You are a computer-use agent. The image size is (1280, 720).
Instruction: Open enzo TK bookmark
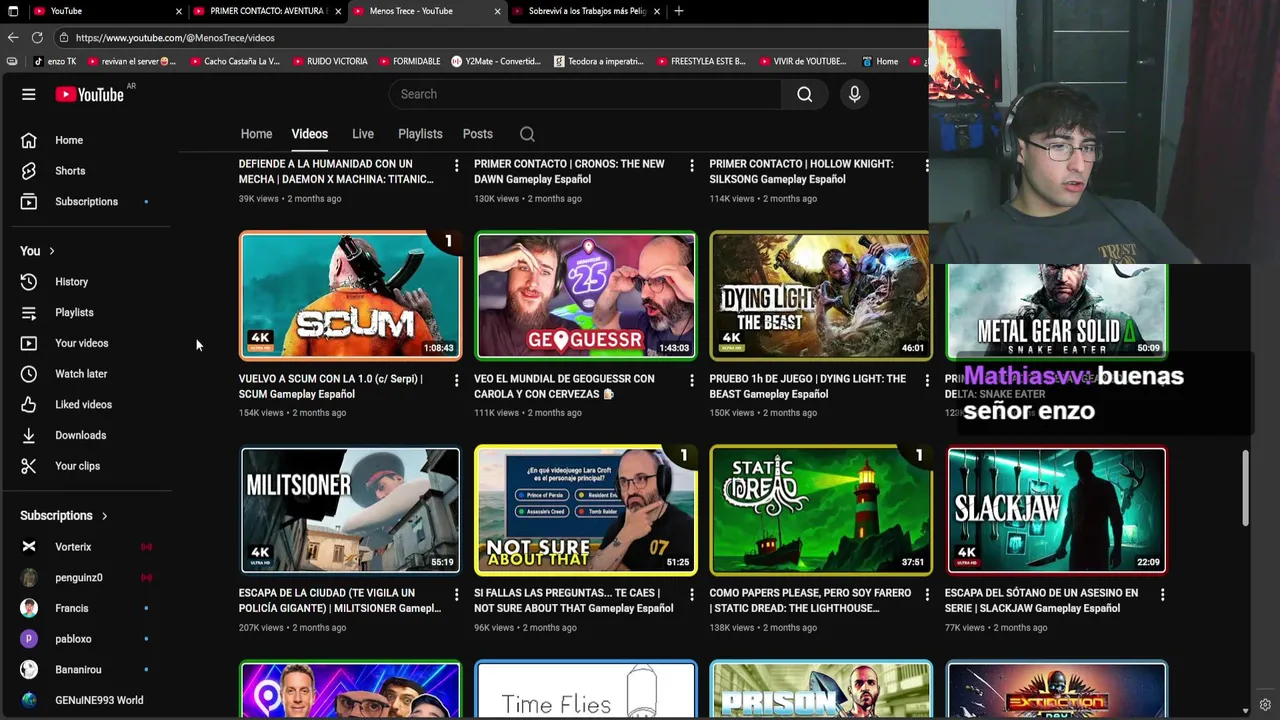54,61
